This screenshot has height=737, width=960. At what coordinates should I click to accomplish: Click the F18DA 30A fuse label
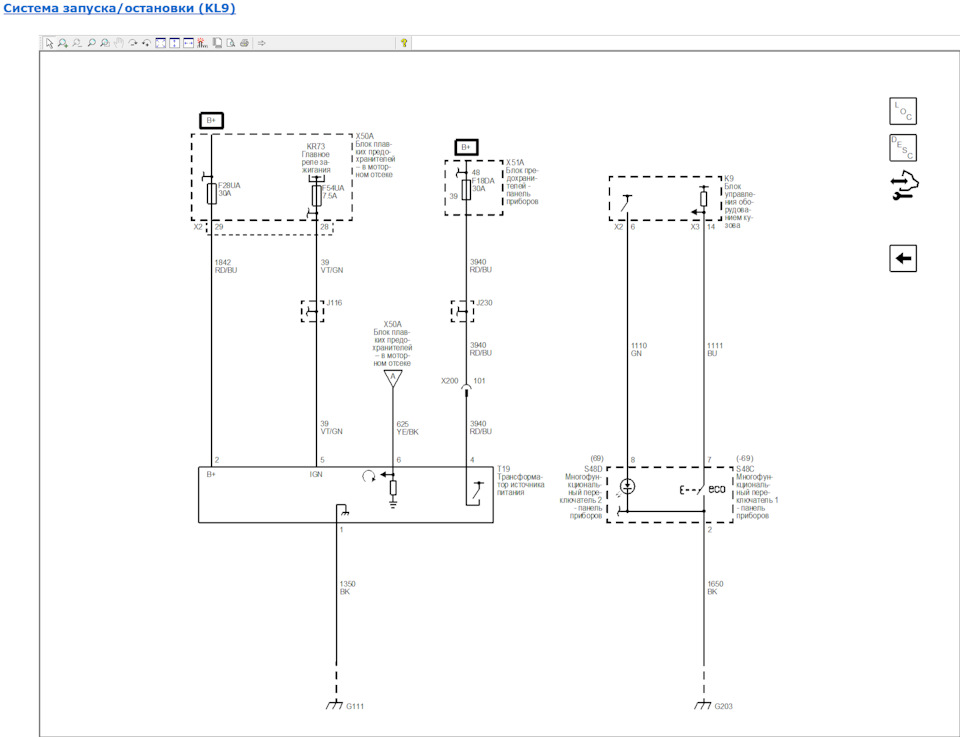point(482,185)
